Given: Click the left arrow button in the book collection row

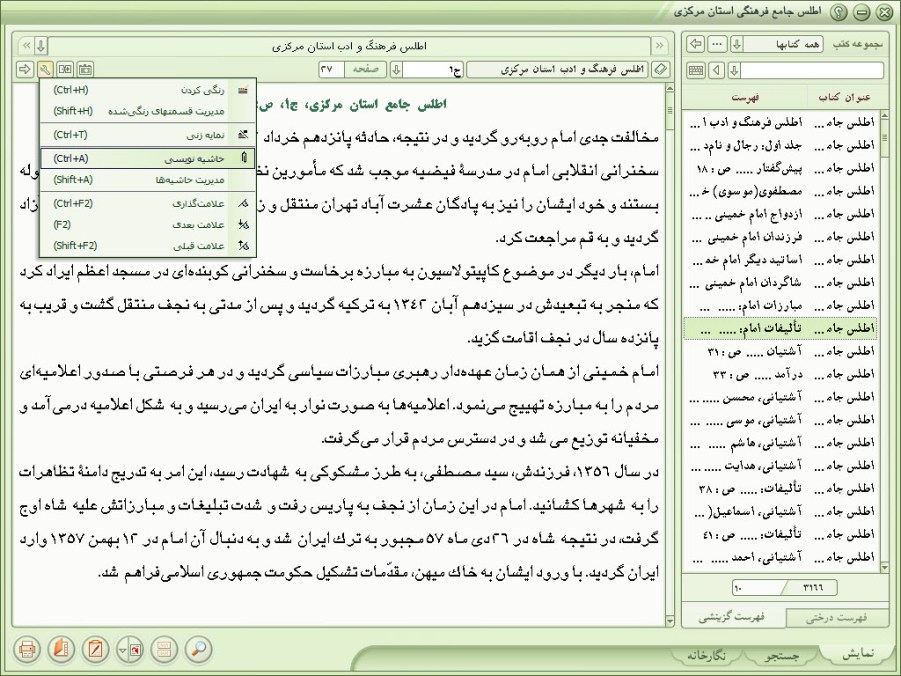Looking at the screenshot, I should (x=696, y=44).
